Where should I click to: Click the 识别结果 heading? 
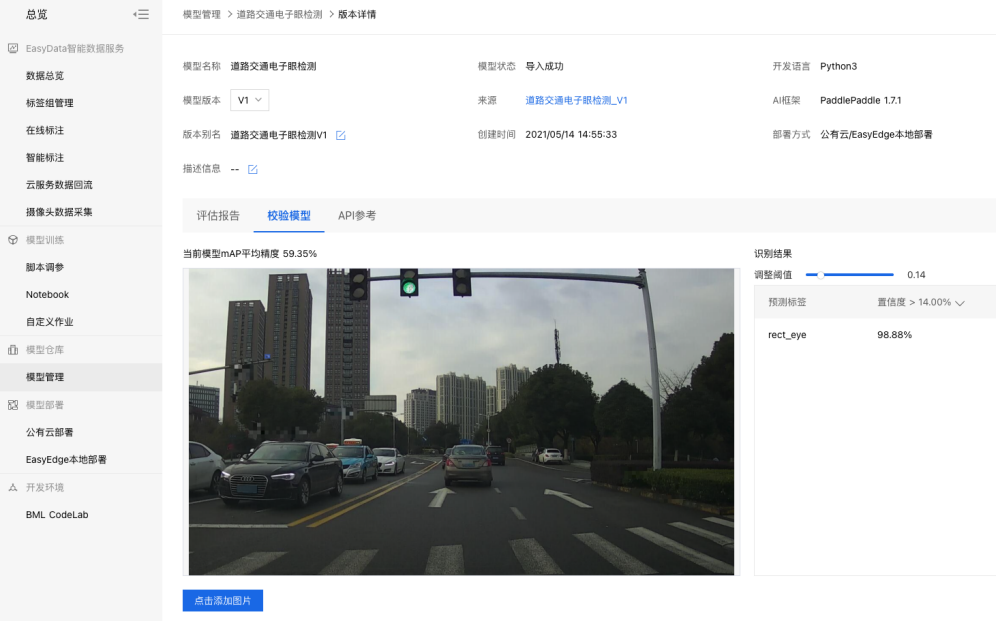[773, 254]
